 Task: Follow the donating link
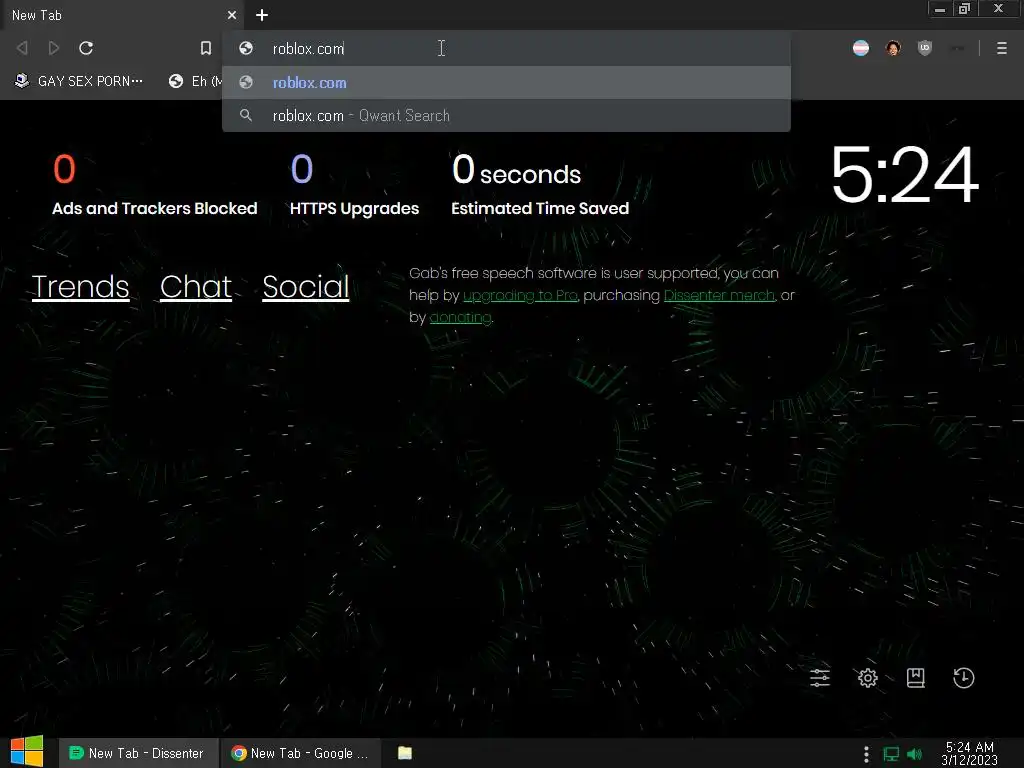pyautogui.click(x=460, y=317)
